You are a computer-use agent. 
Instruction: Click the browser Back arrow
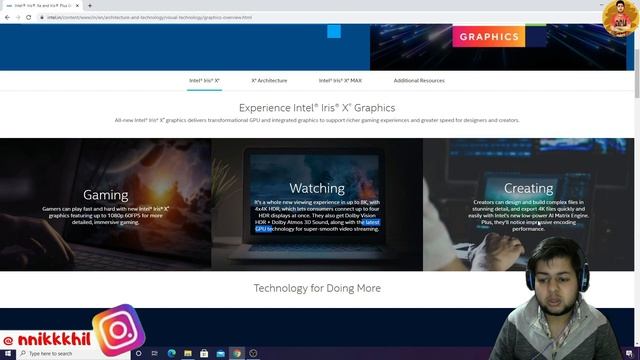point(7,18)
